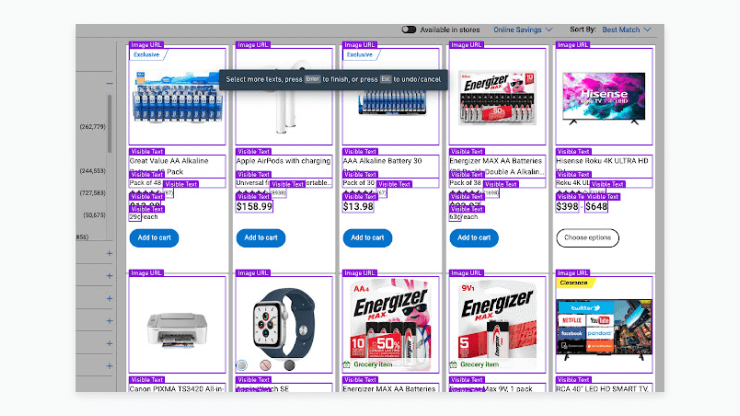Collapse the first sidebar filter section

(109, 84)
